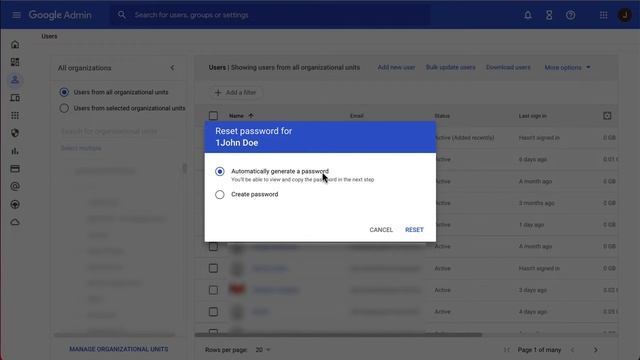Open Dashboard icon in the sidebar

[15, 62]
